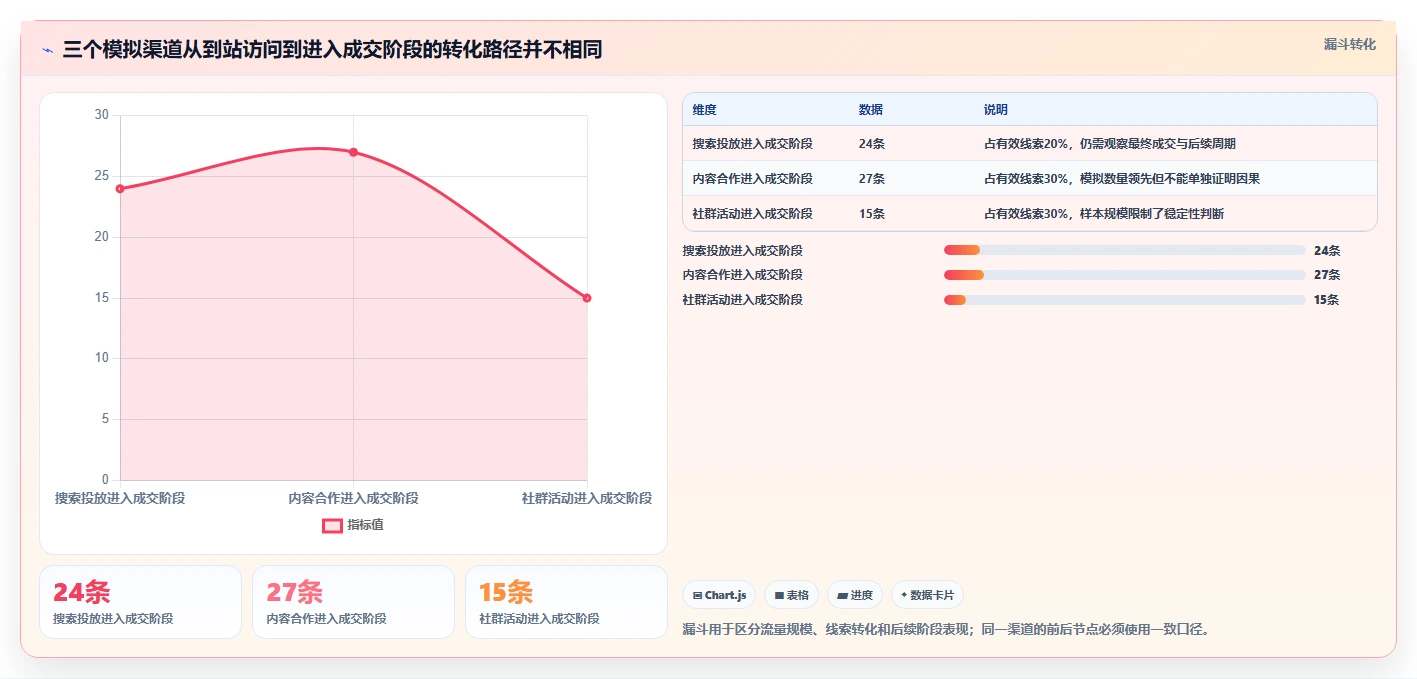The height and width of the screenshot is (679, 1417).
Task: Select the 表格 tag button
Action: click(x=791, y=595)
